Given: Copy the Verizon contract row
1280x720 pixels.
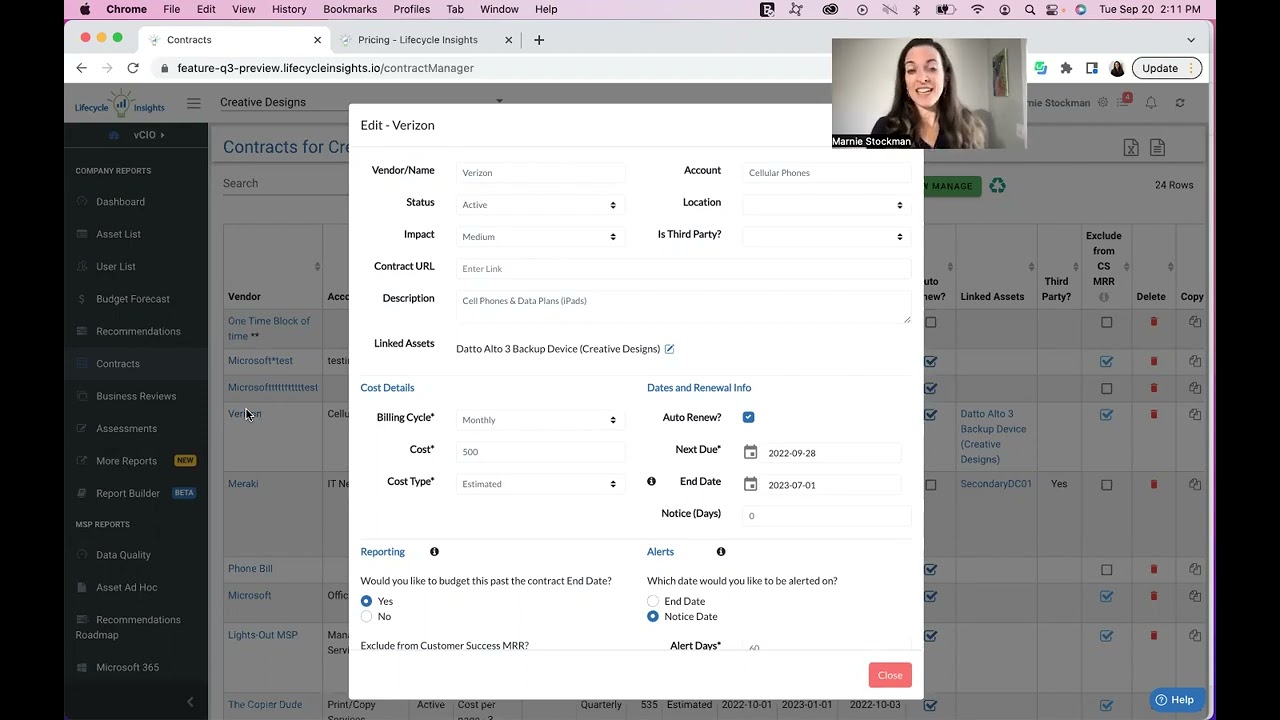Looking at the screenshot, I should (x=1195, y=414).
